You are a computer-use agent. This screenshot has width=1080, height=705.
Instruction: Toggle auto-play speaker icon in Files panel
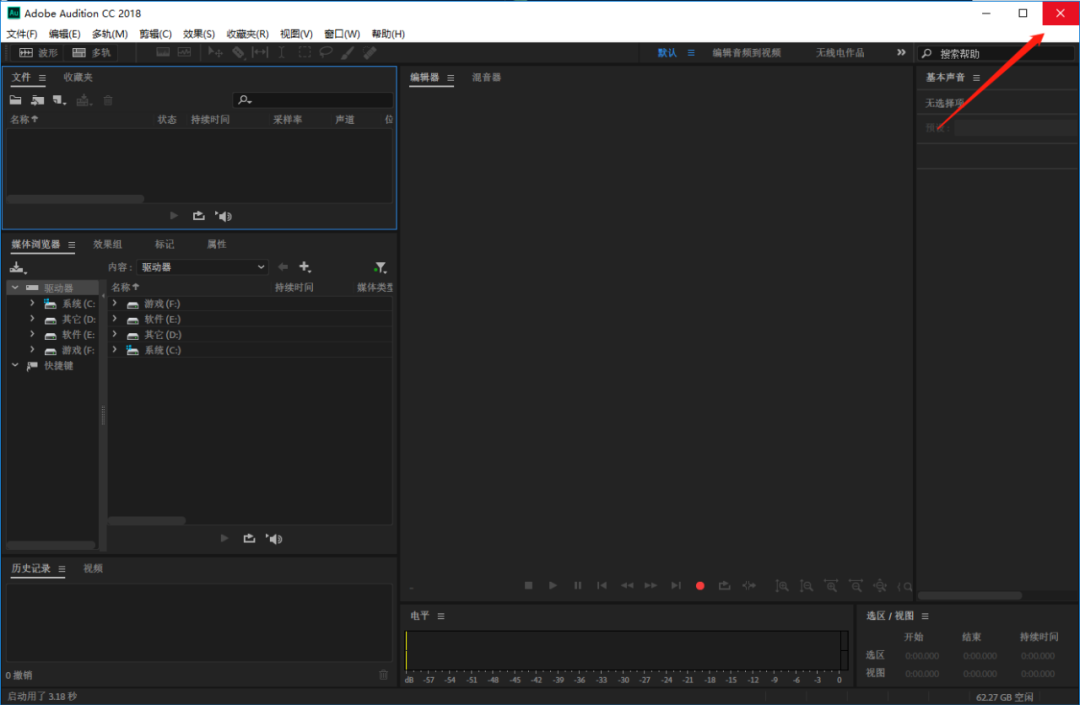pyautogui.click(x=224, y=216)
